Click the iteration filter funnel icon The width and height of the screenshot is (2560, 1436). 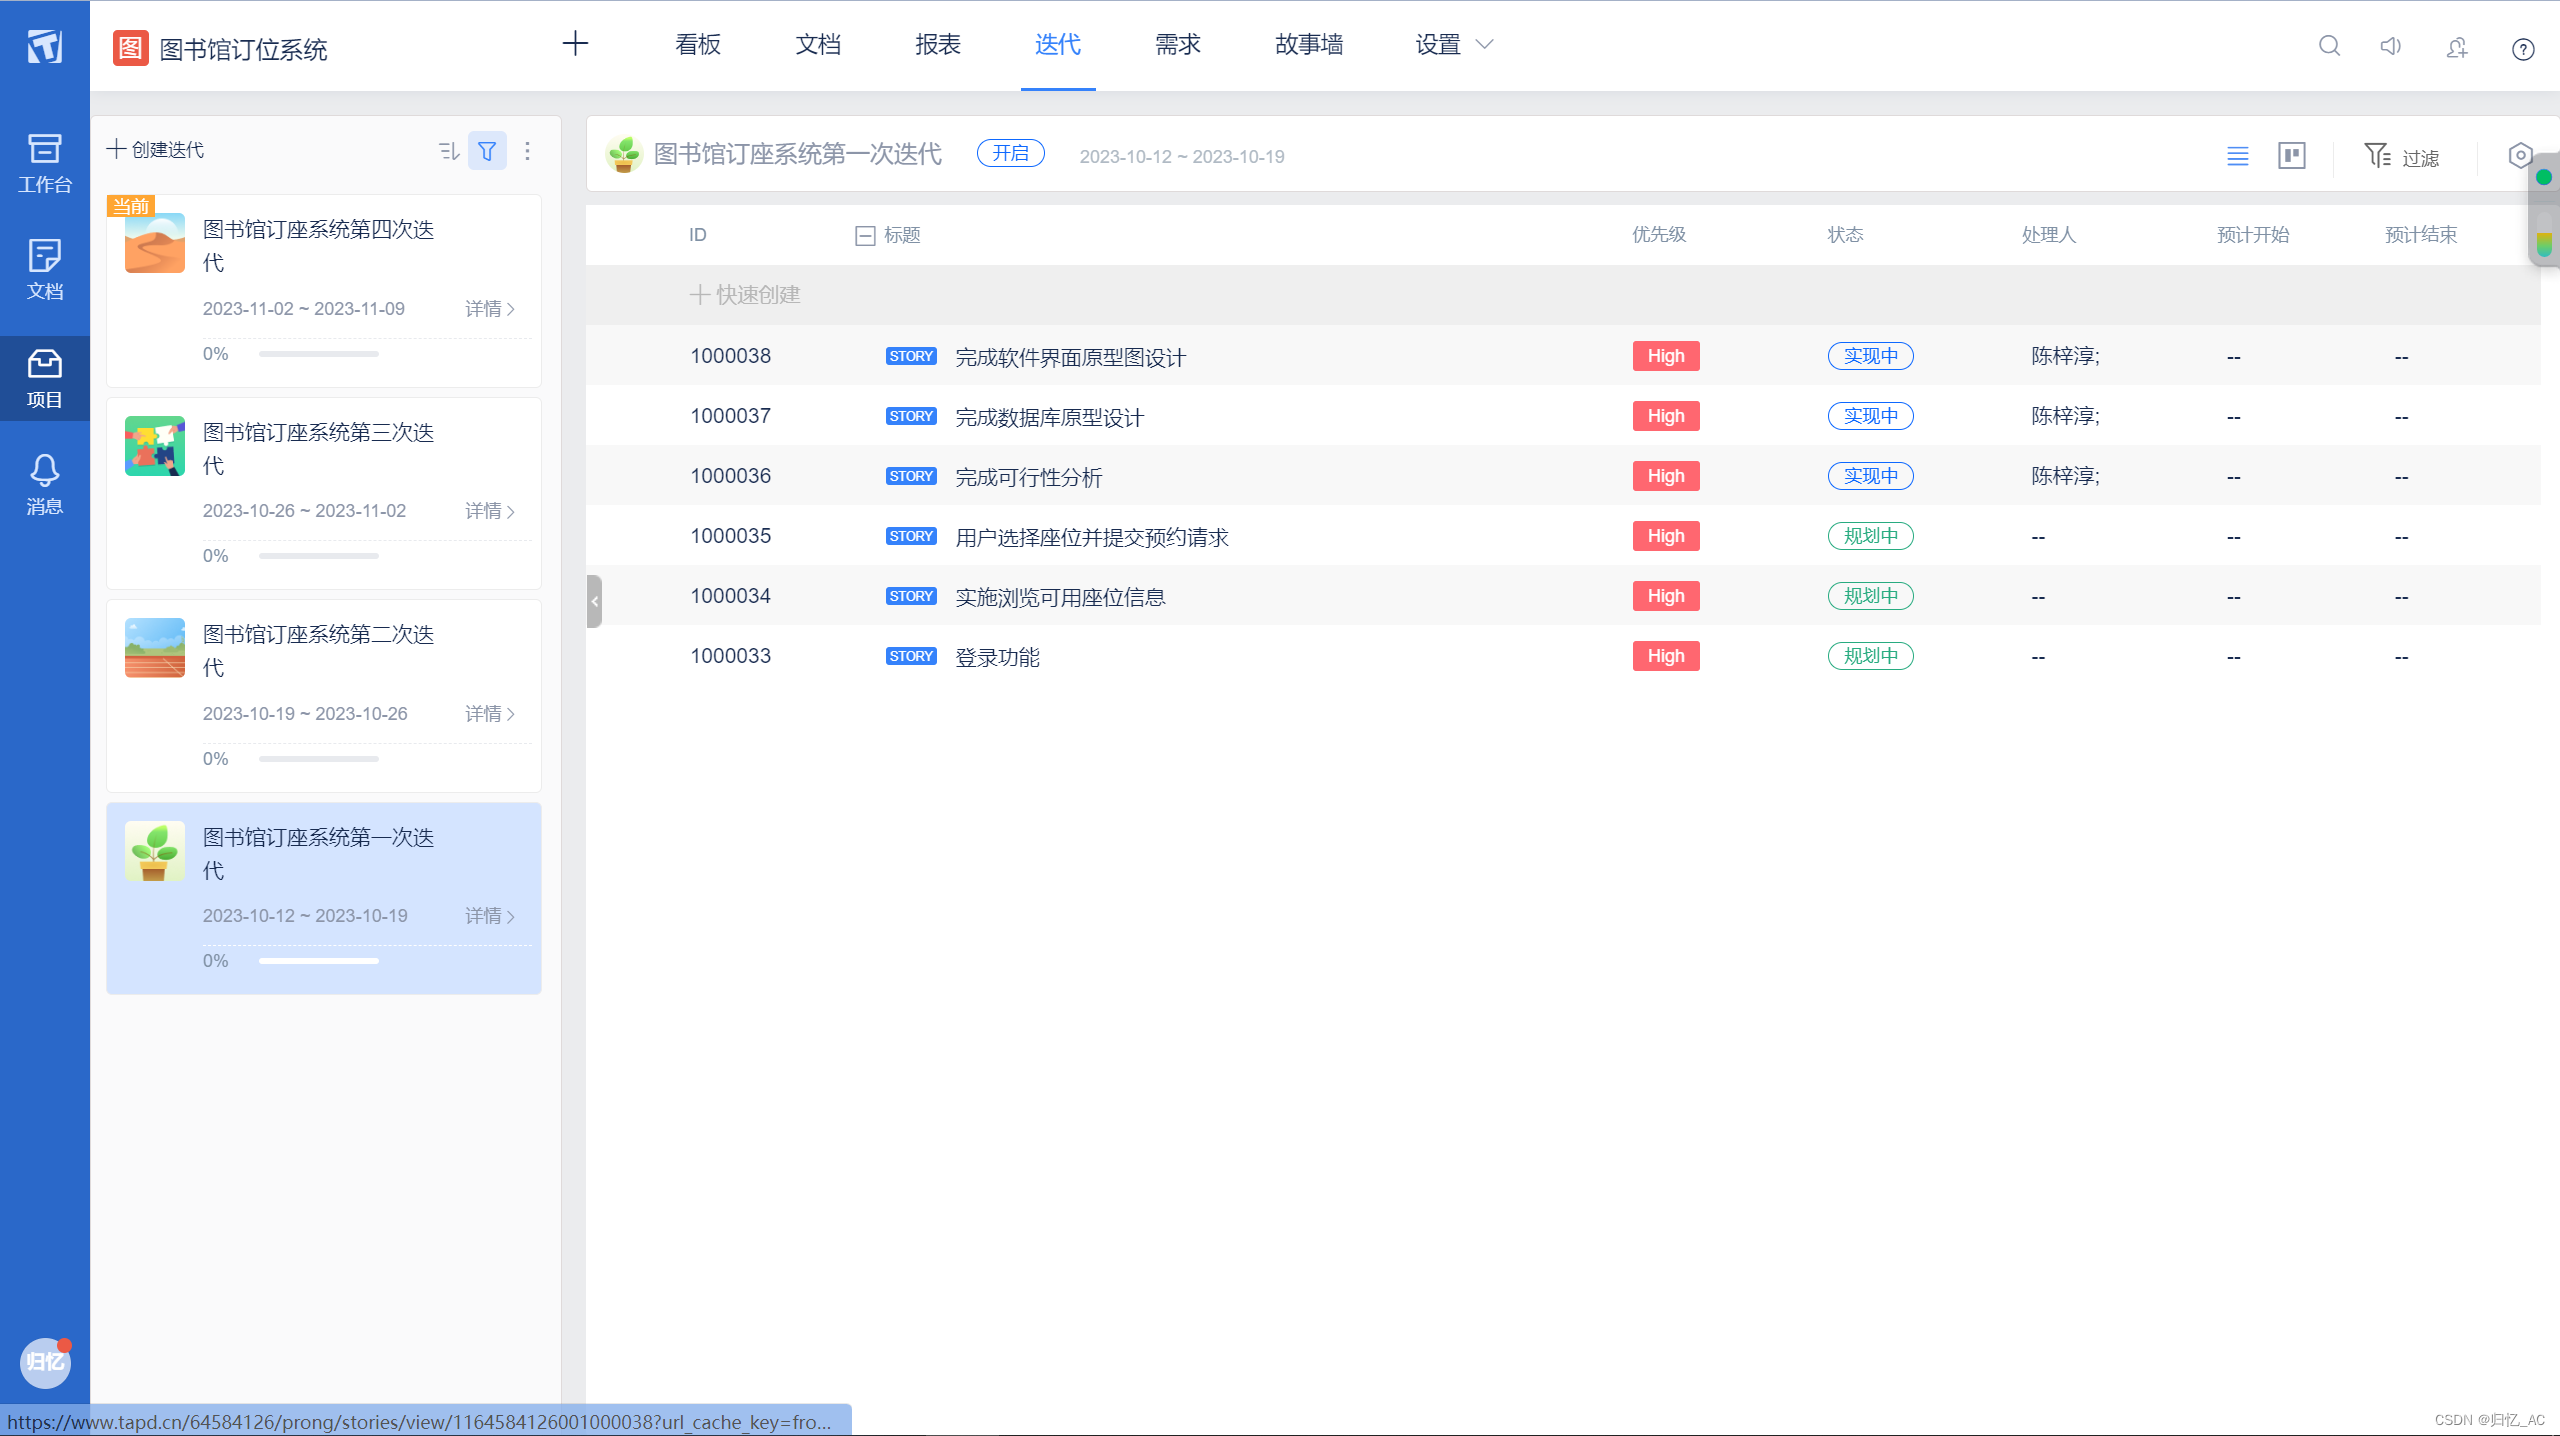click(x=487, y=151)
